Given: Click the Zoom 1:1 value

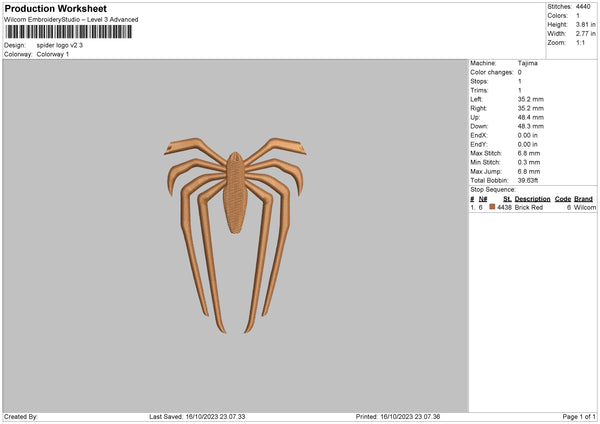Looking at the screenshot, I should point(580,42).
